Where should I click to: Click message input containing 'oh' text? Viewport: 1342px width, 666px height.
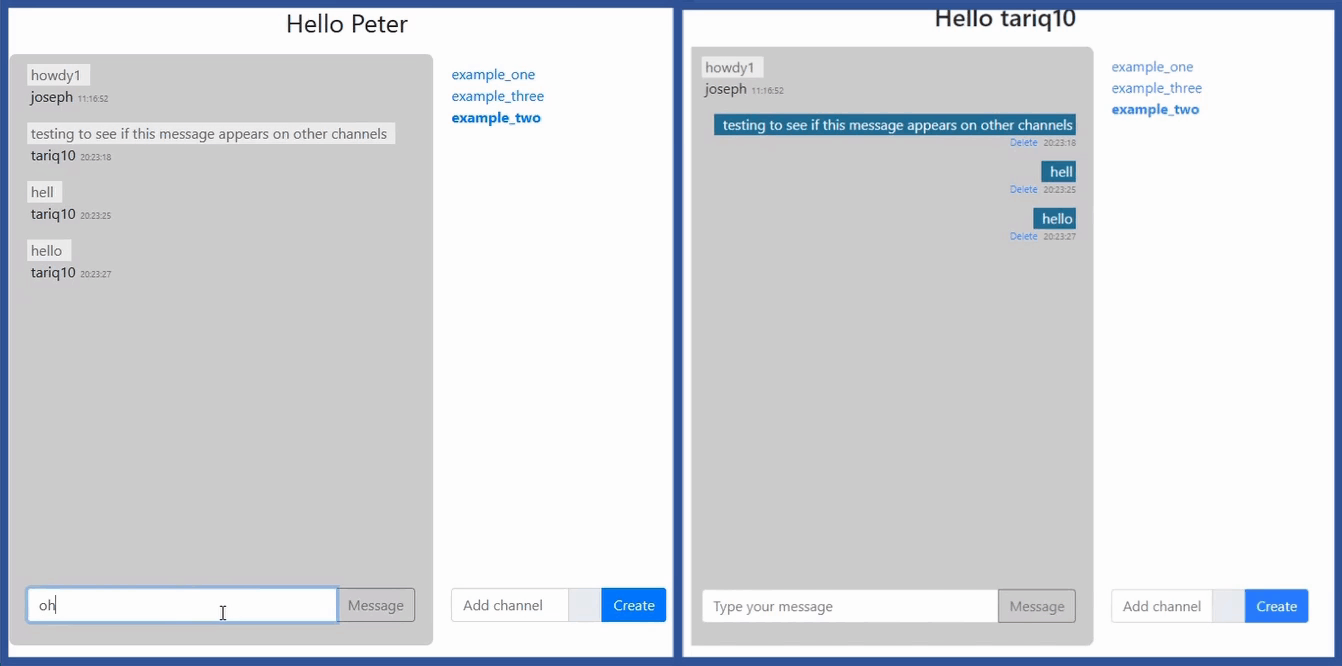(181, 605)
